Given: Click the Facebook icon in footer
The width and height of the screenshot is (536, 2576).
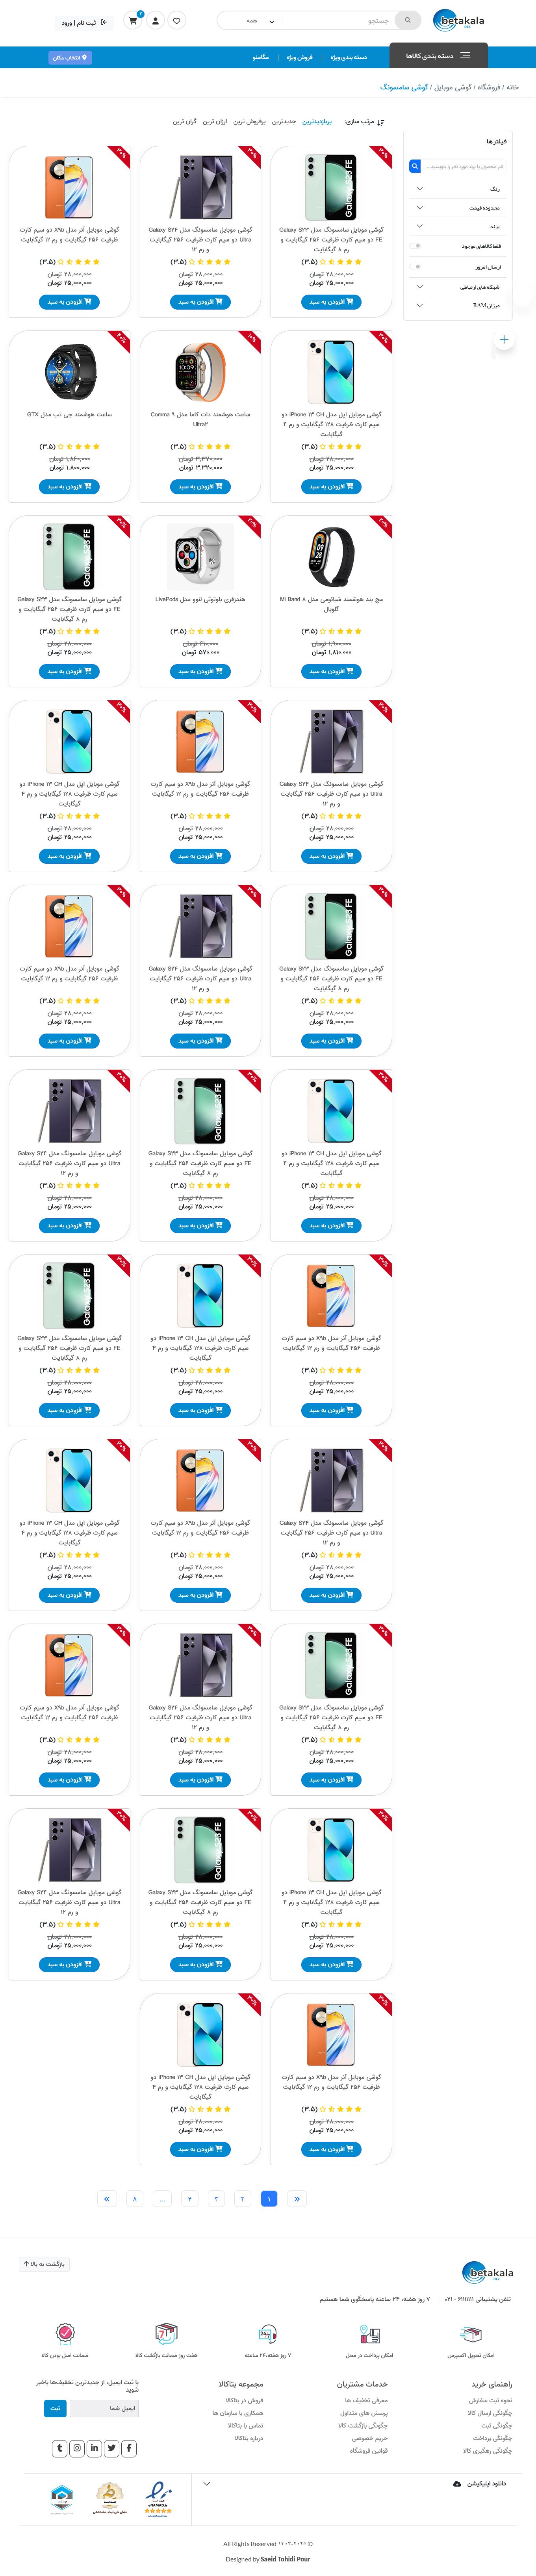Looking at the screenshot, I should click(x=129, y=2448).
